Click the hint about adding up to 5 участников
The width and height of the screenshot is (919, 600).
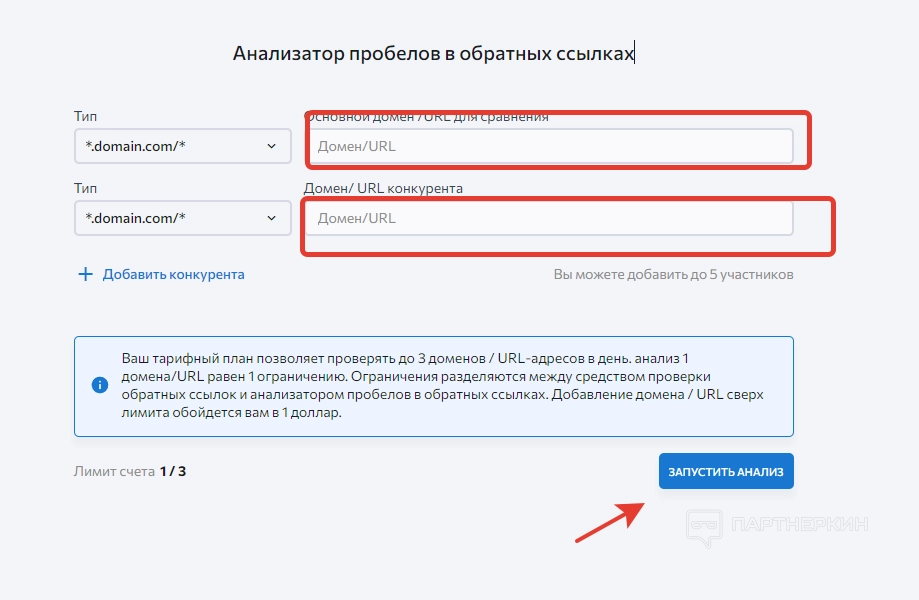click(673, 274)
